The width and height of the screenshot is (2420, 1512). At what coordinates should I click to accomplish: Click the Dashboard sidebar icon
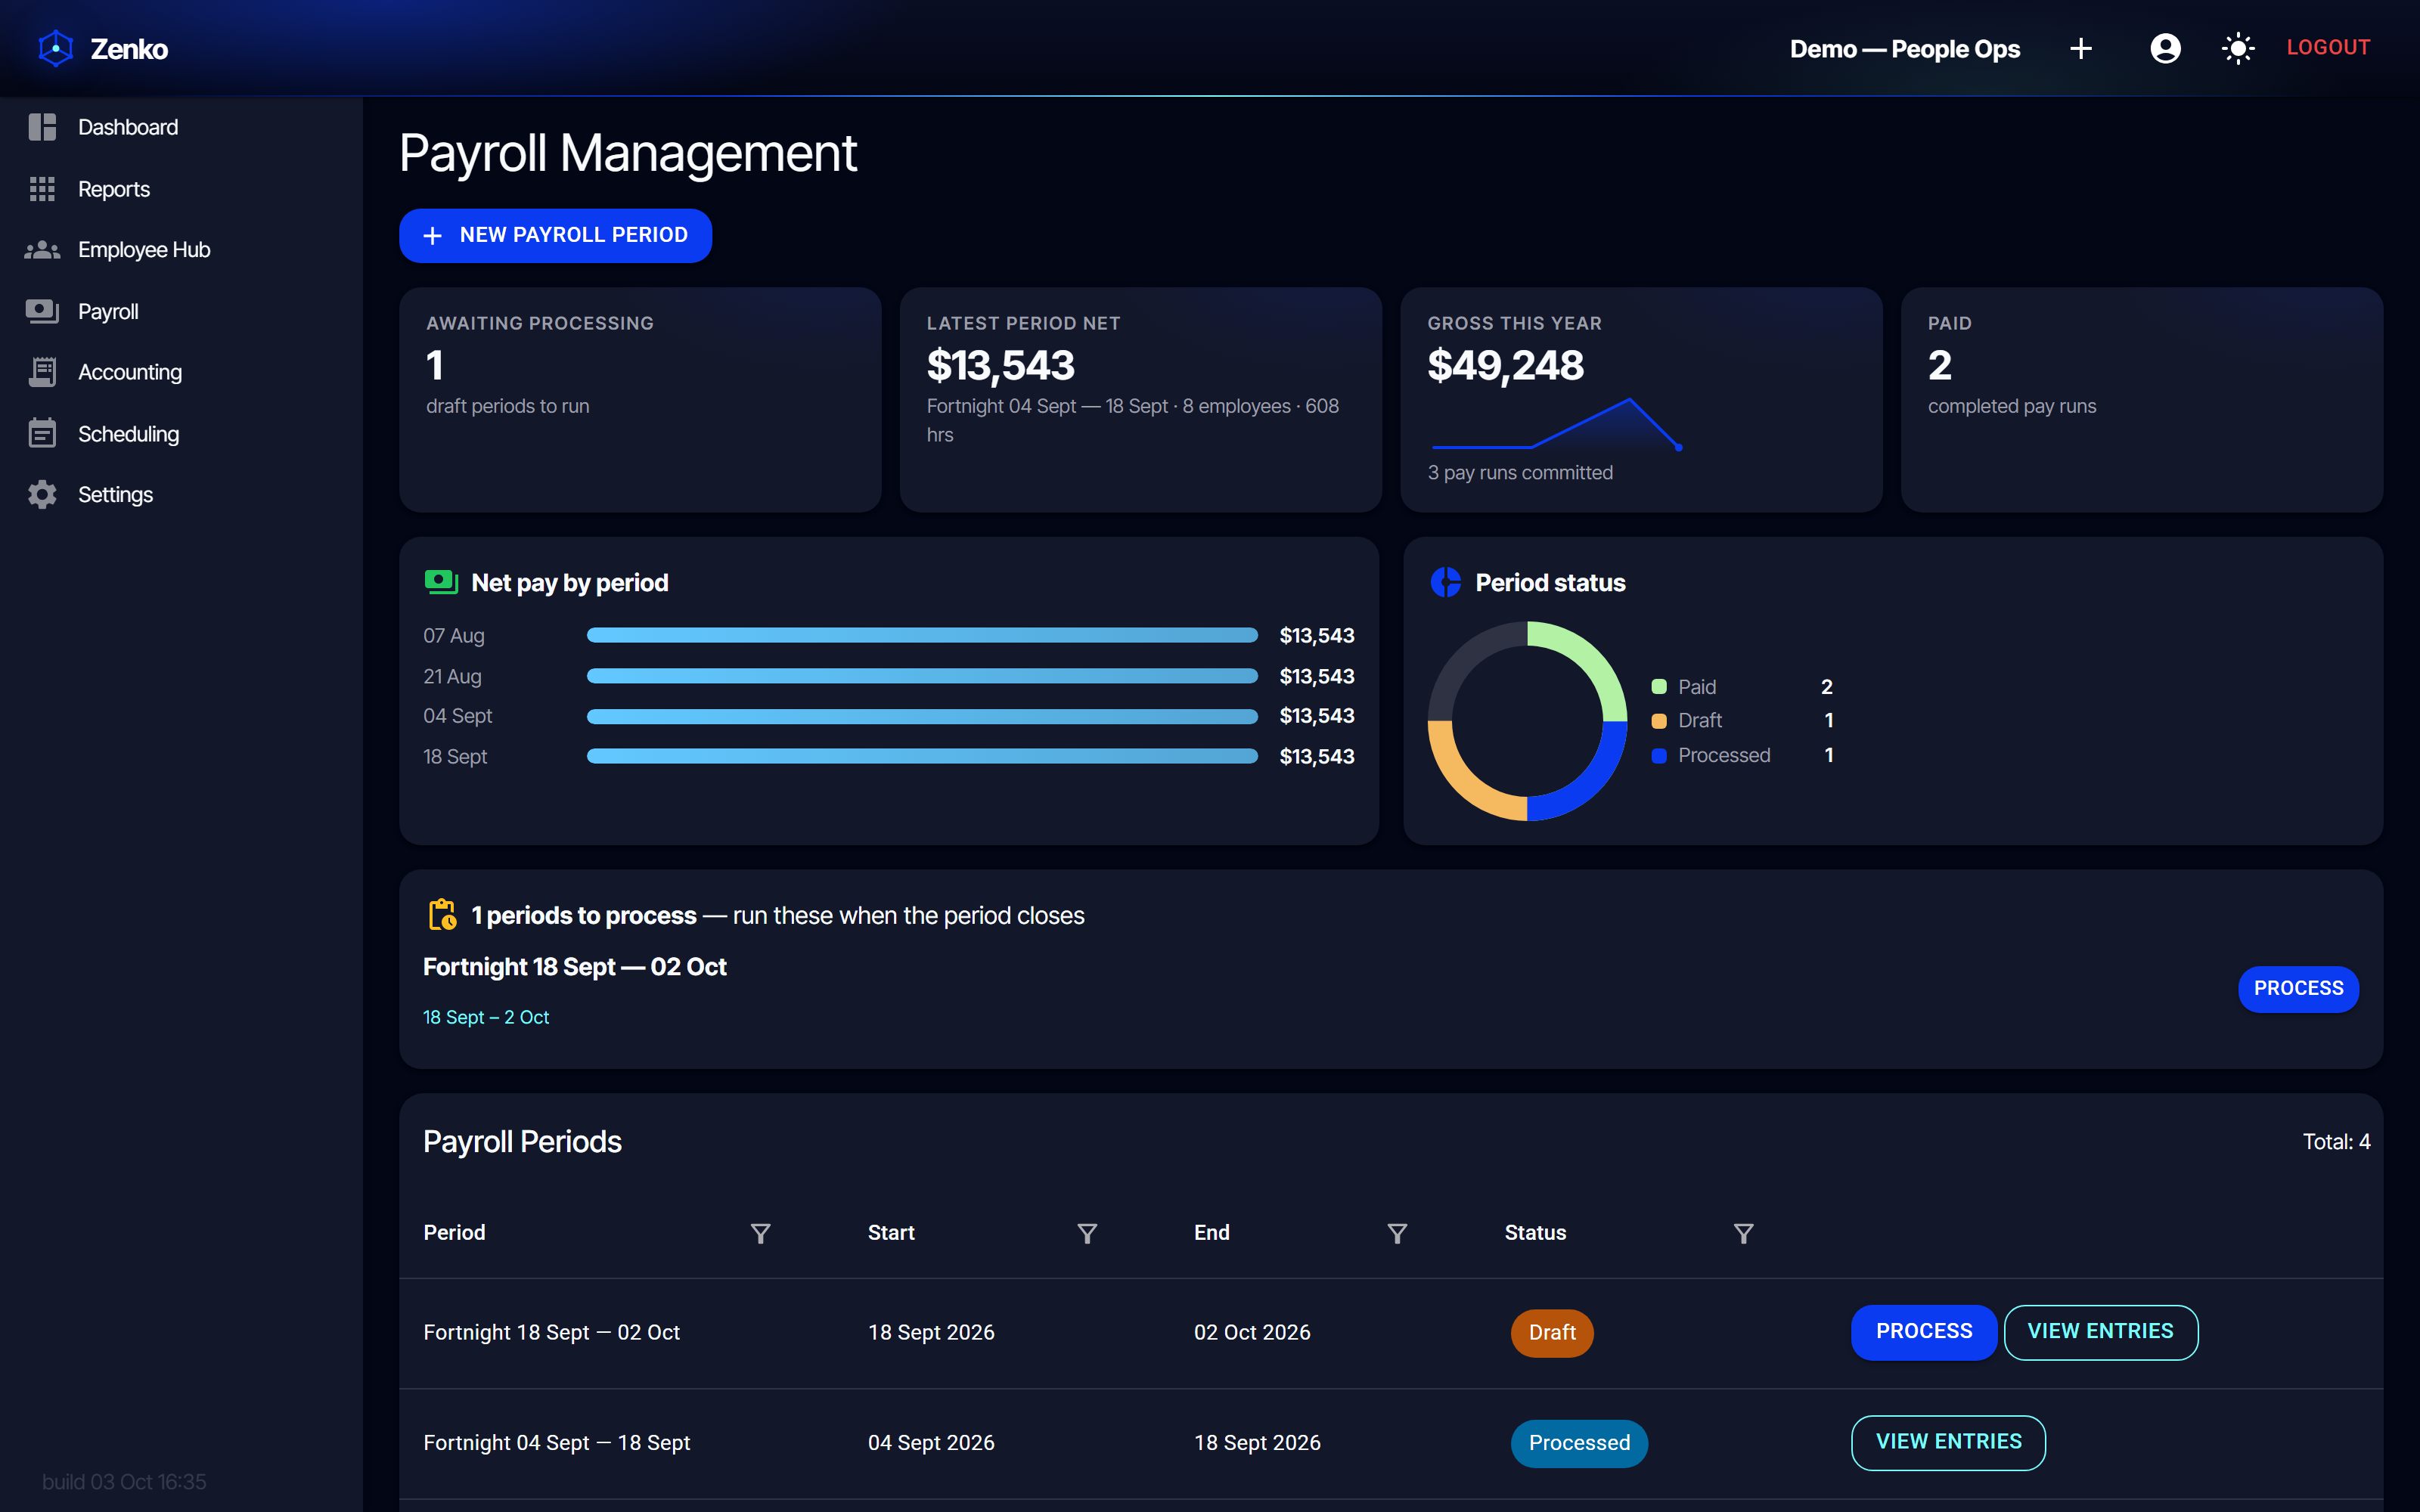click(42, 127)
